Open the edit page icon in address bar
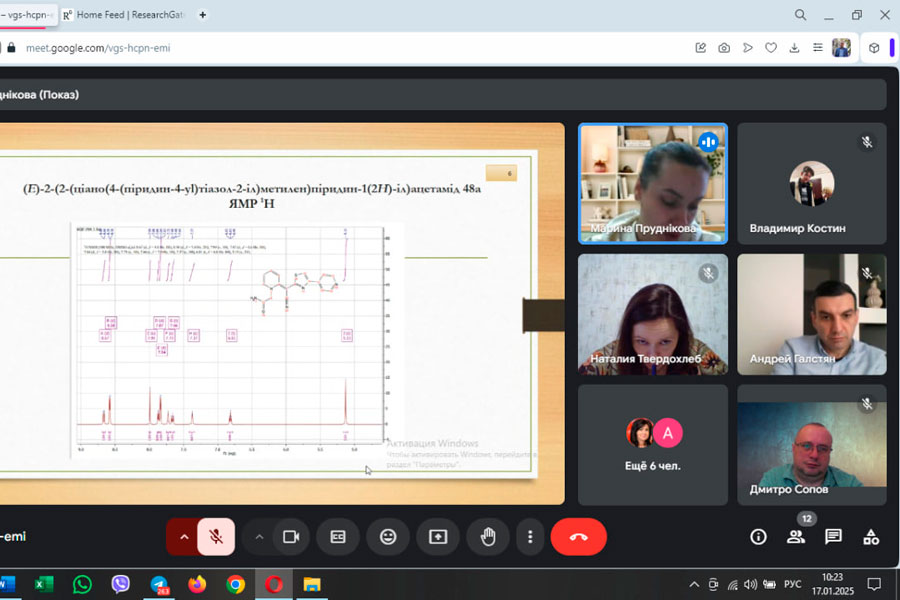This screenshot has height=600, width=900. [701, 48]
